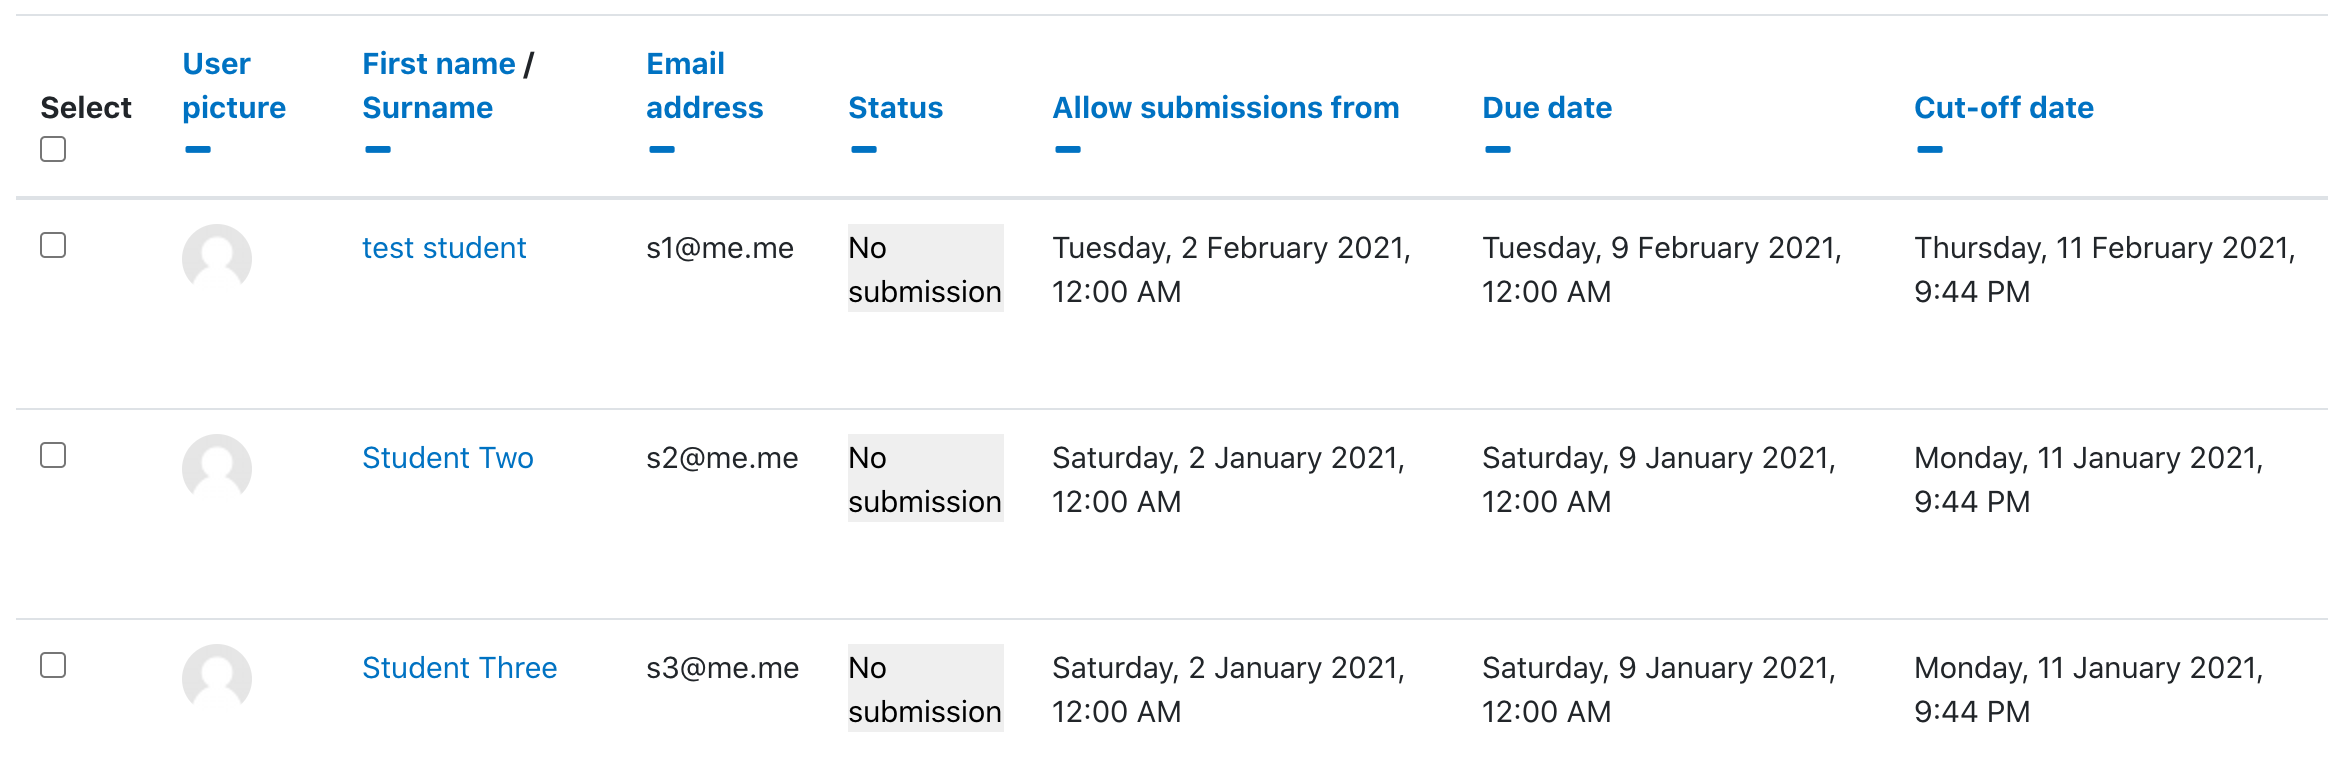Viewport: 2328px width, 782px height.
Task: Sort table by Email address
Action: (704, 86)
